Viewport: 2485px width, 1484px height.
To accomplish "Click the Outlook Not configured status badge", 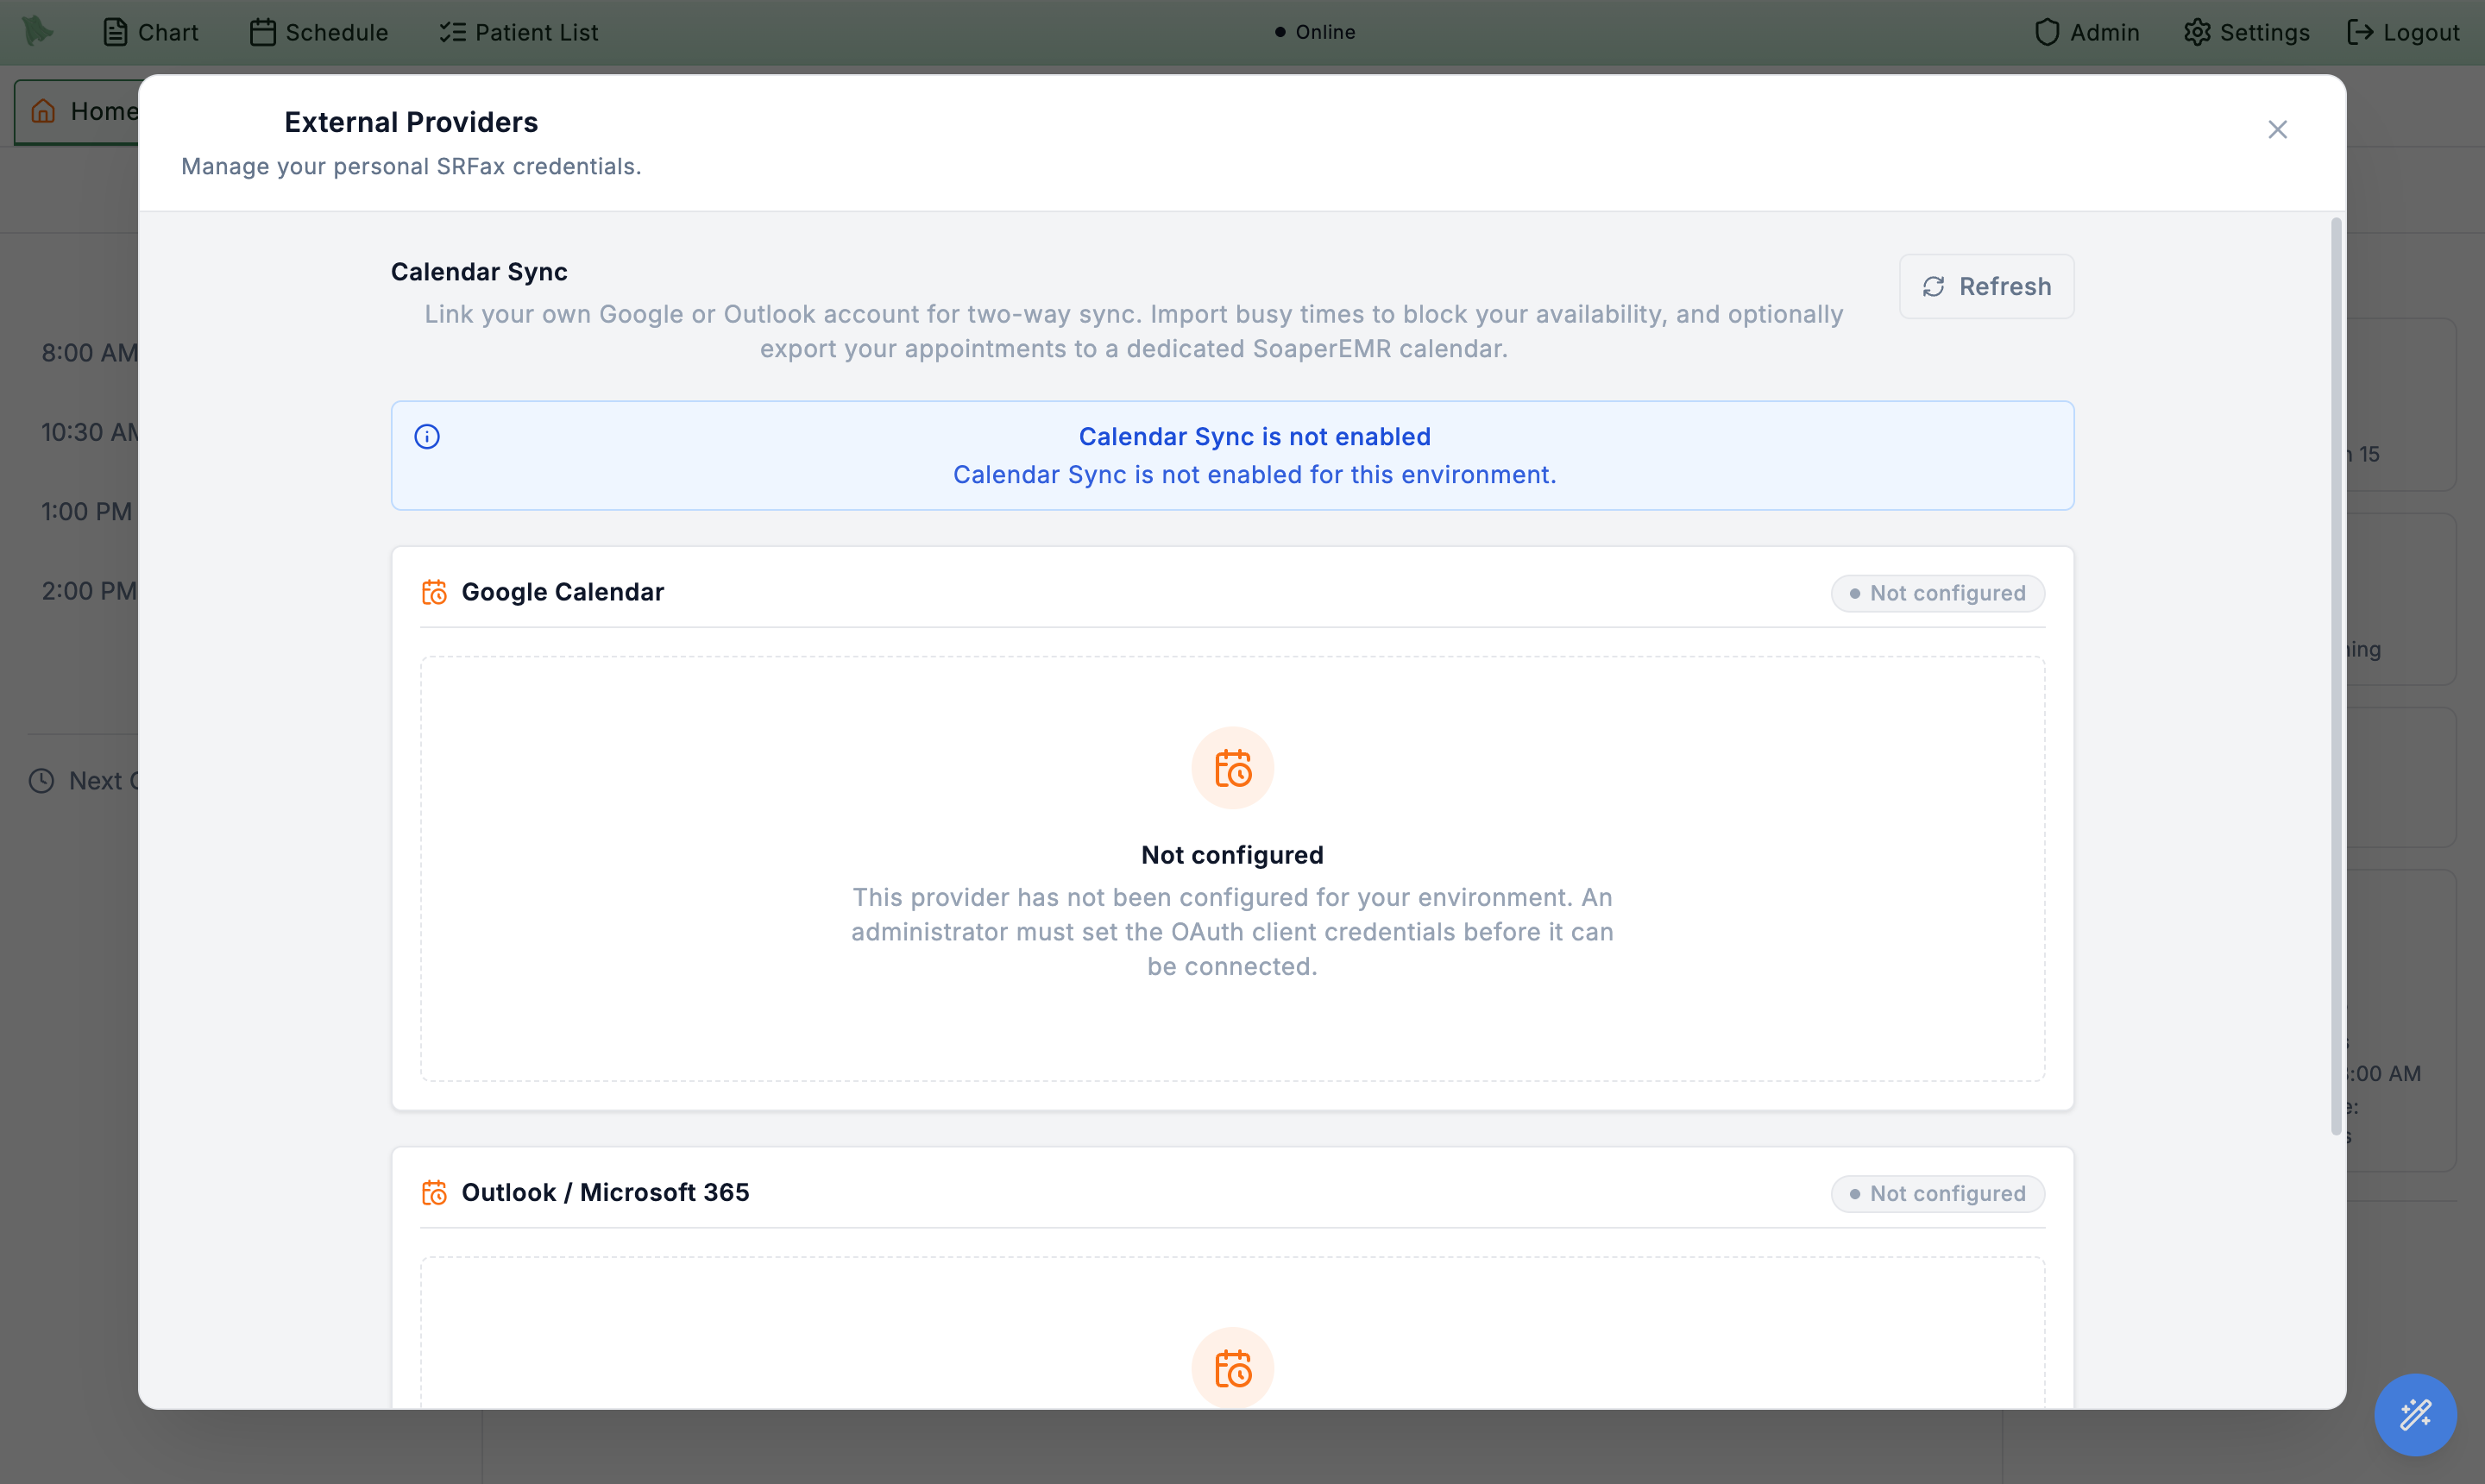I will pyautogui.click(x=1937, y=1193).
